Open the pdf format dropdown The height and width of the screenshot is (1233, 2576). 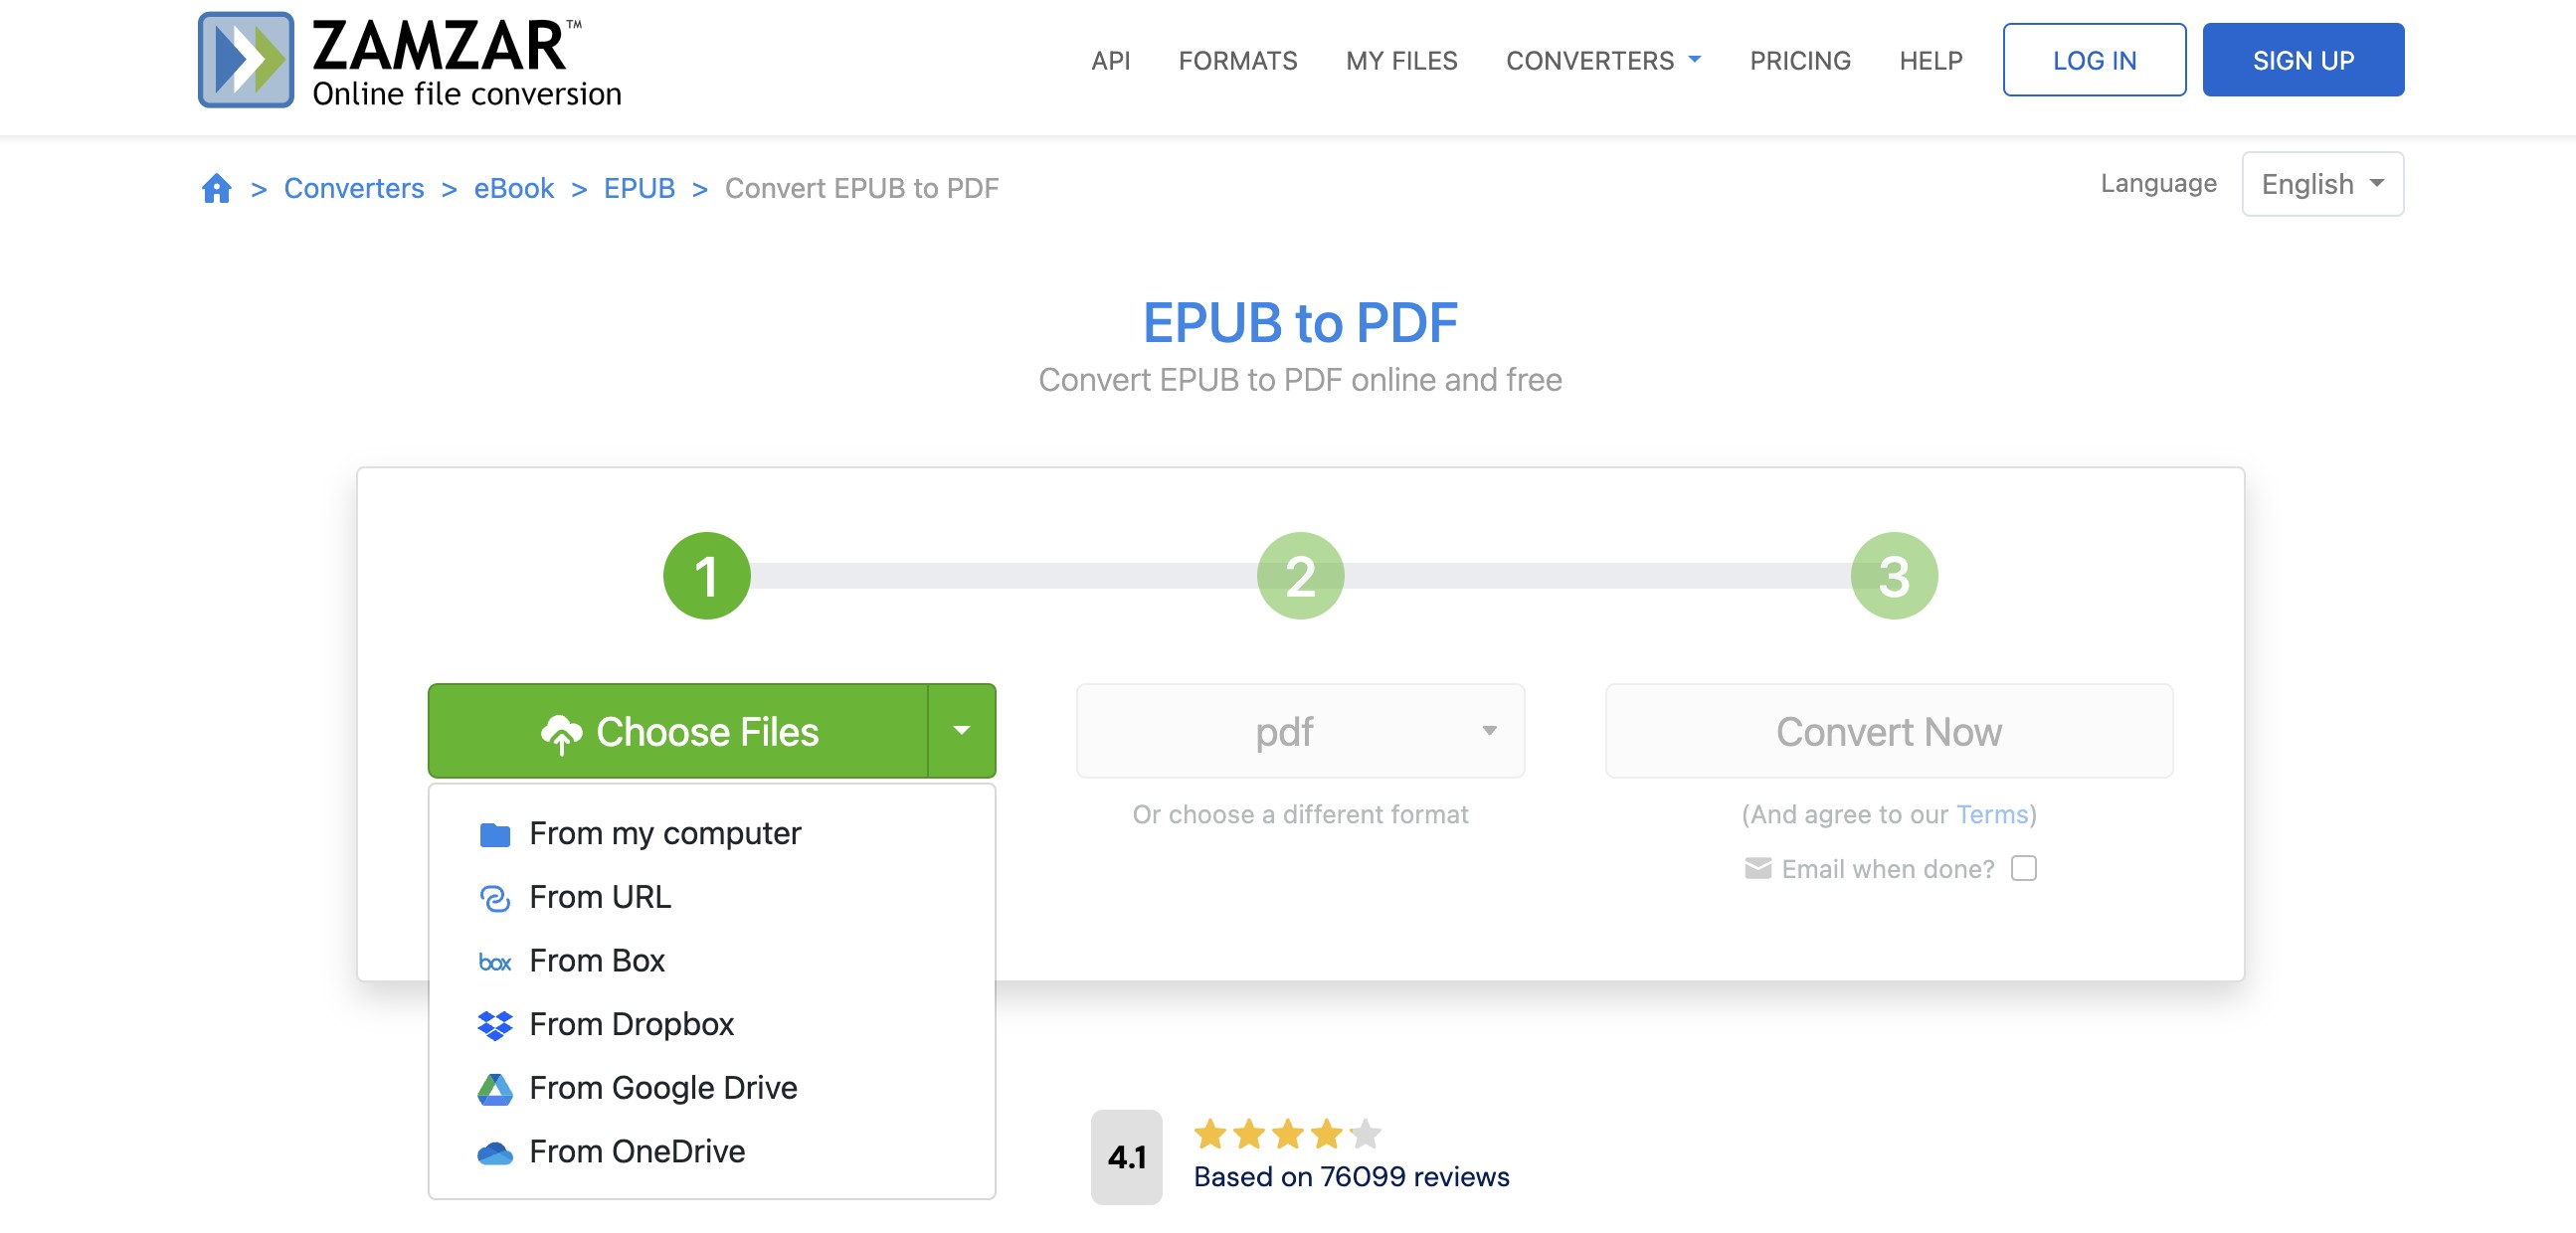pyautogui.click(x=1300, y=731)
